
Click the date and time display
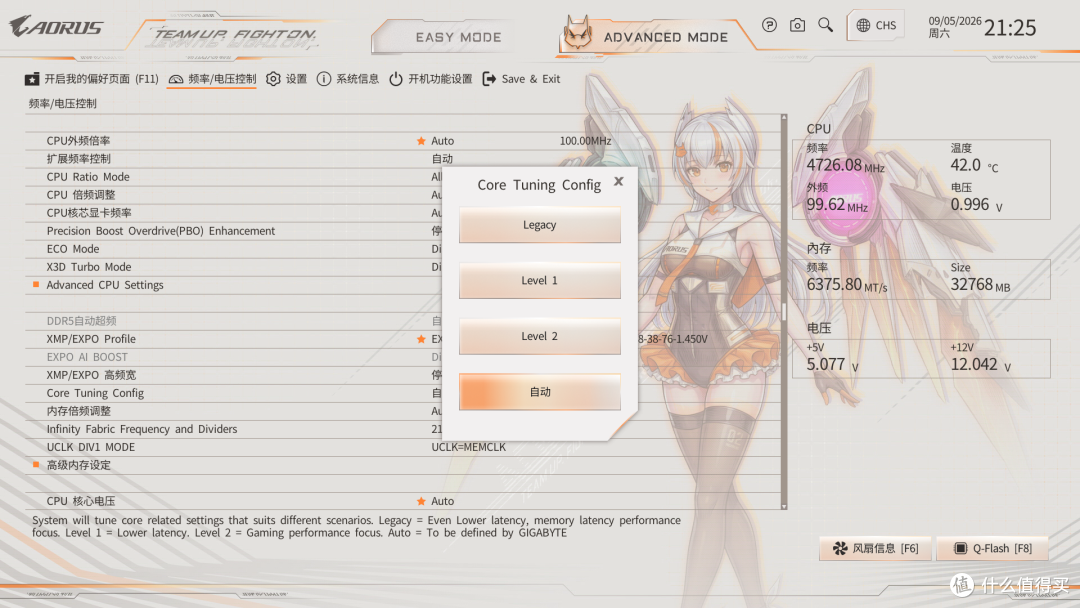tap(982, 27)
